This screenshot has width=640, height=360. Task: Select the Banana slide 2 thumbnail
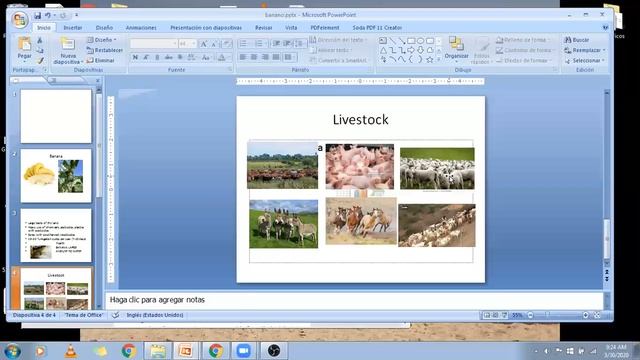click(x=56, y=176)
